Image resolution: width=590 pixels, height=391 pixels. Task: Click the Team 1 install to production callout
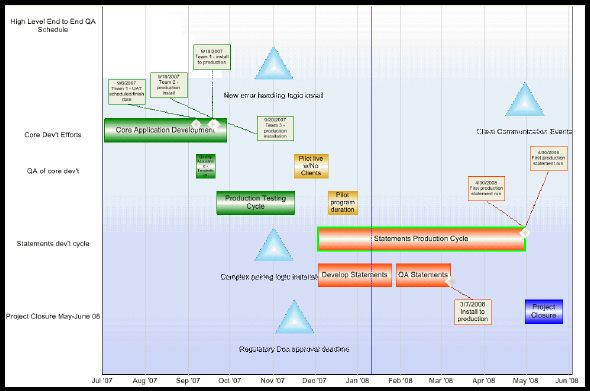point(212,57)
